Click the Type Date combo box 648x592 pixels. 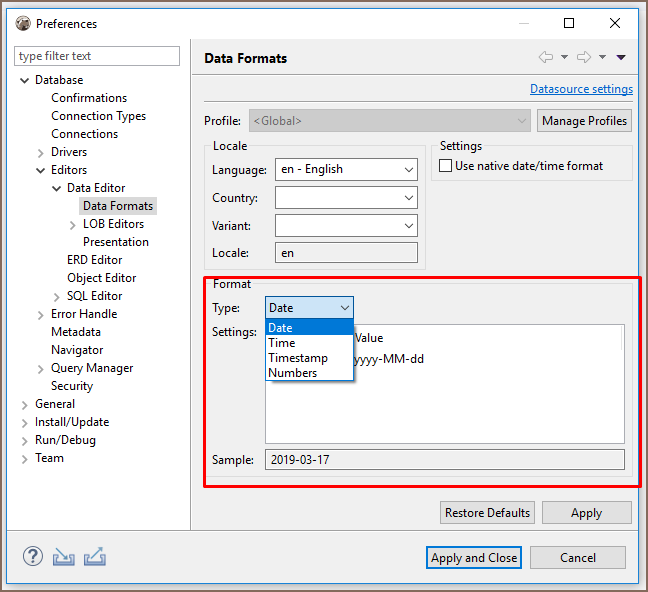click(x=309, y=308)
